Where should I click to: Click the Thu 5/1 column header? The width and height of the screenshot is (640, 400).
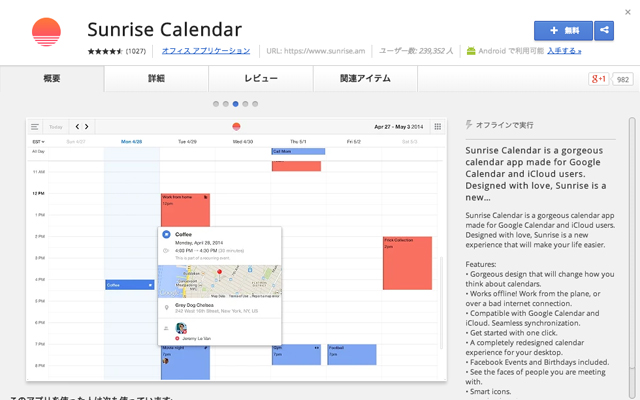pos(298,142)
